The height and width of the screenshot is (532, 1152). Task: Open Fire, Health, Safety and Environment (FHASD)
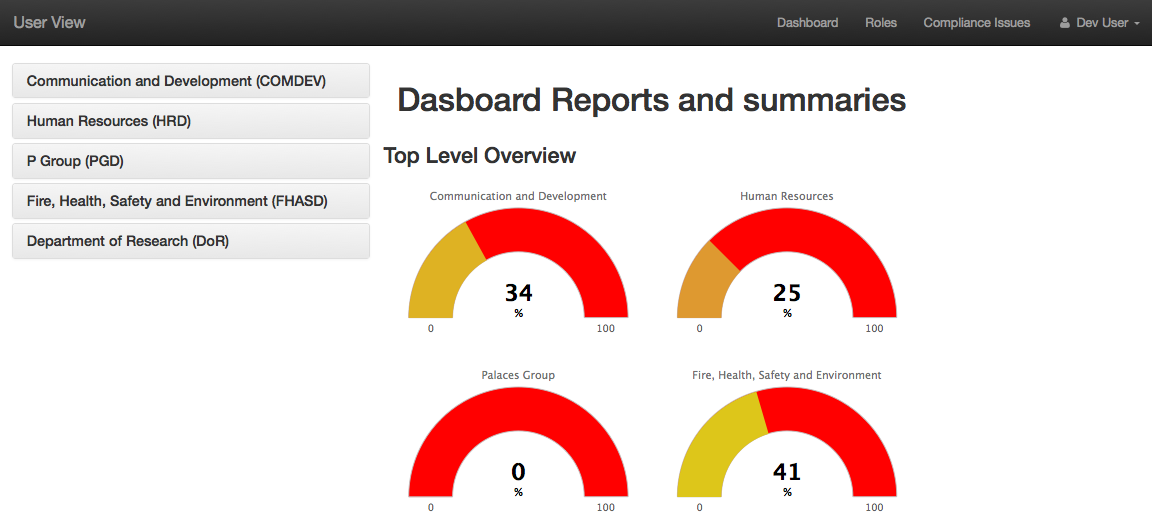191,201
